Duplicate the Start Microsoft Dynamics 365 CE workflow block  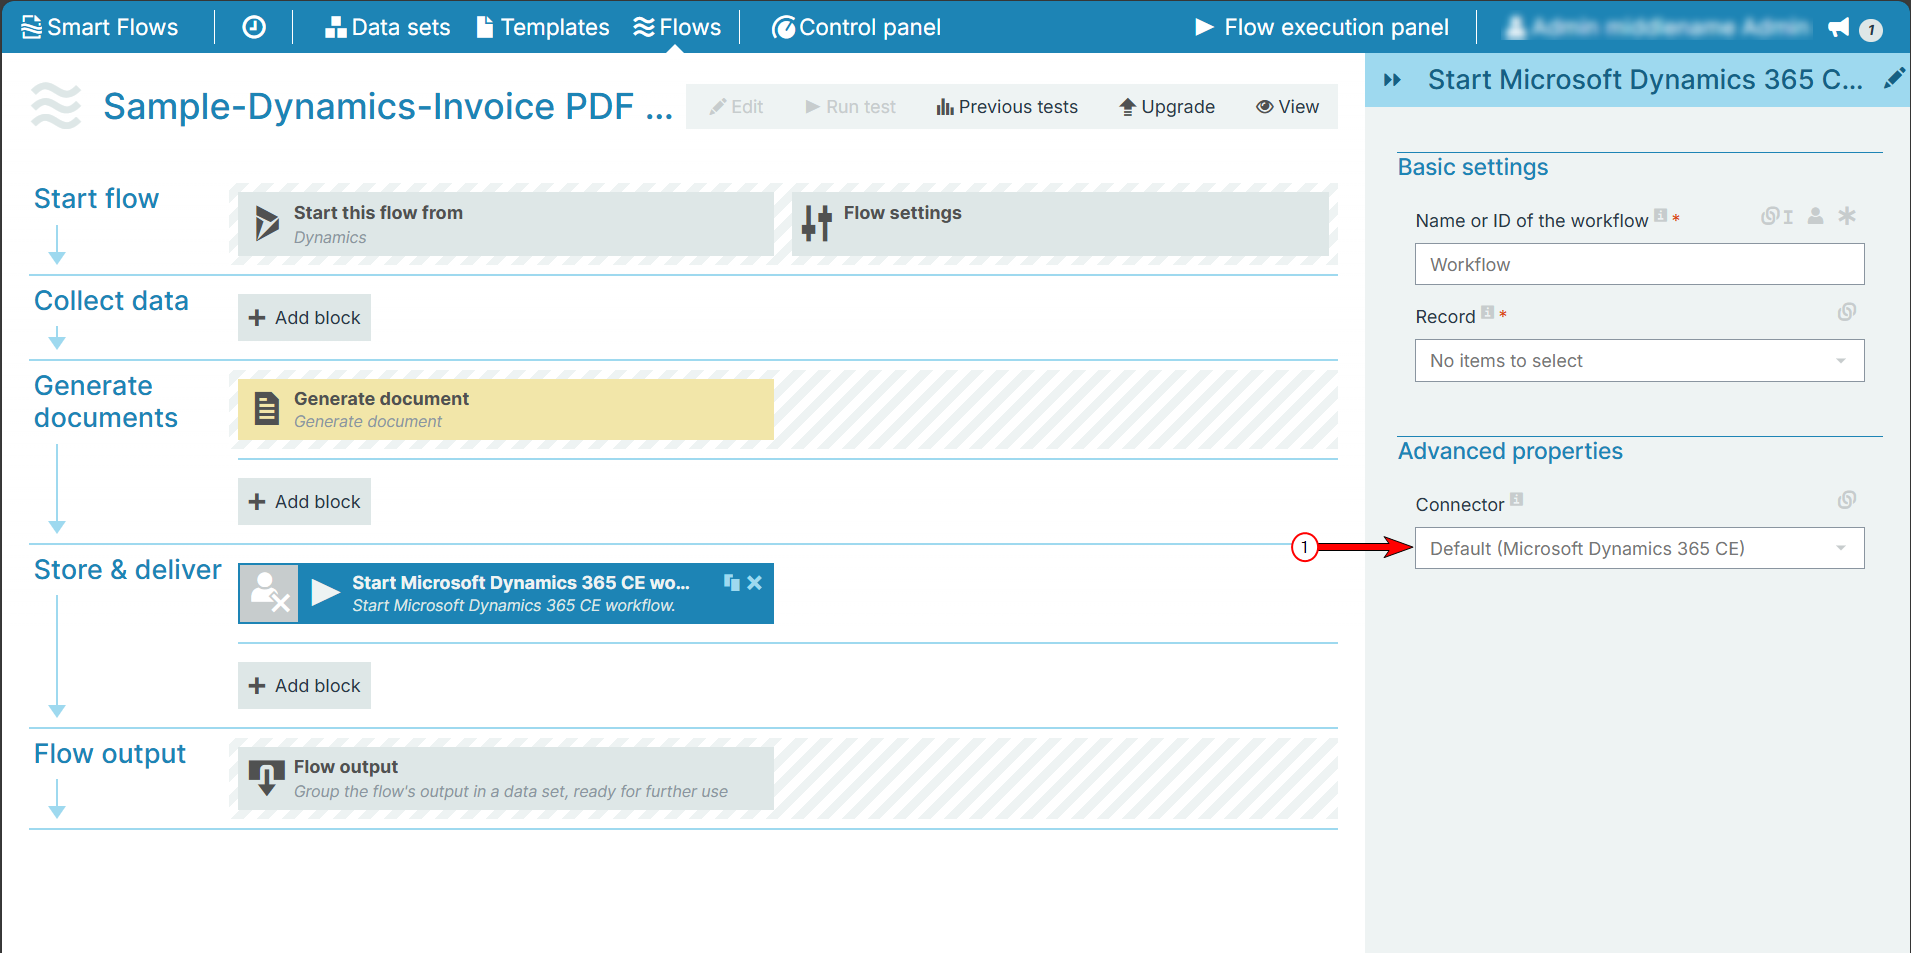coord(732,582)
